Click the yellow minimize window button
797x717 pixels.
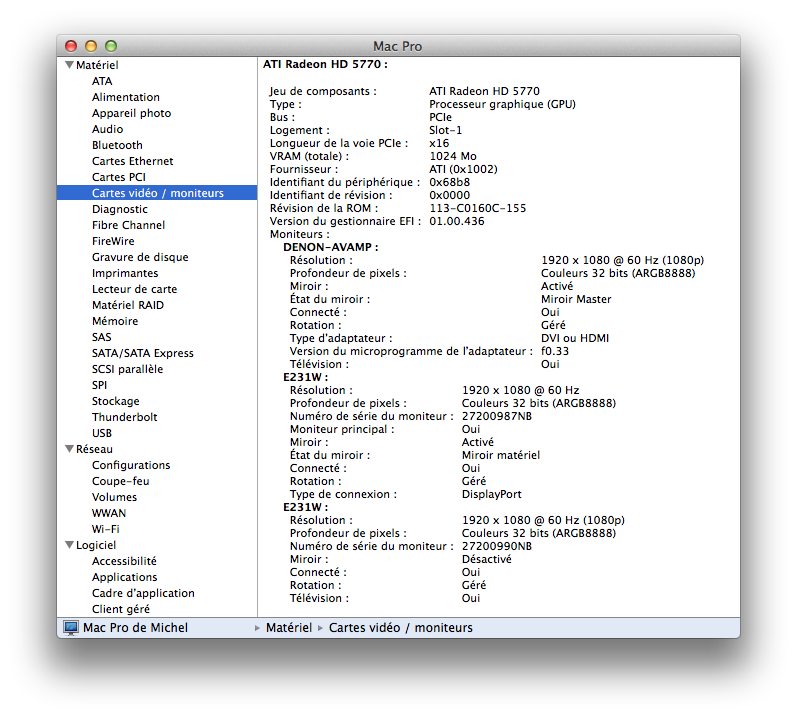pyautogui.click(x=91, y=46)
